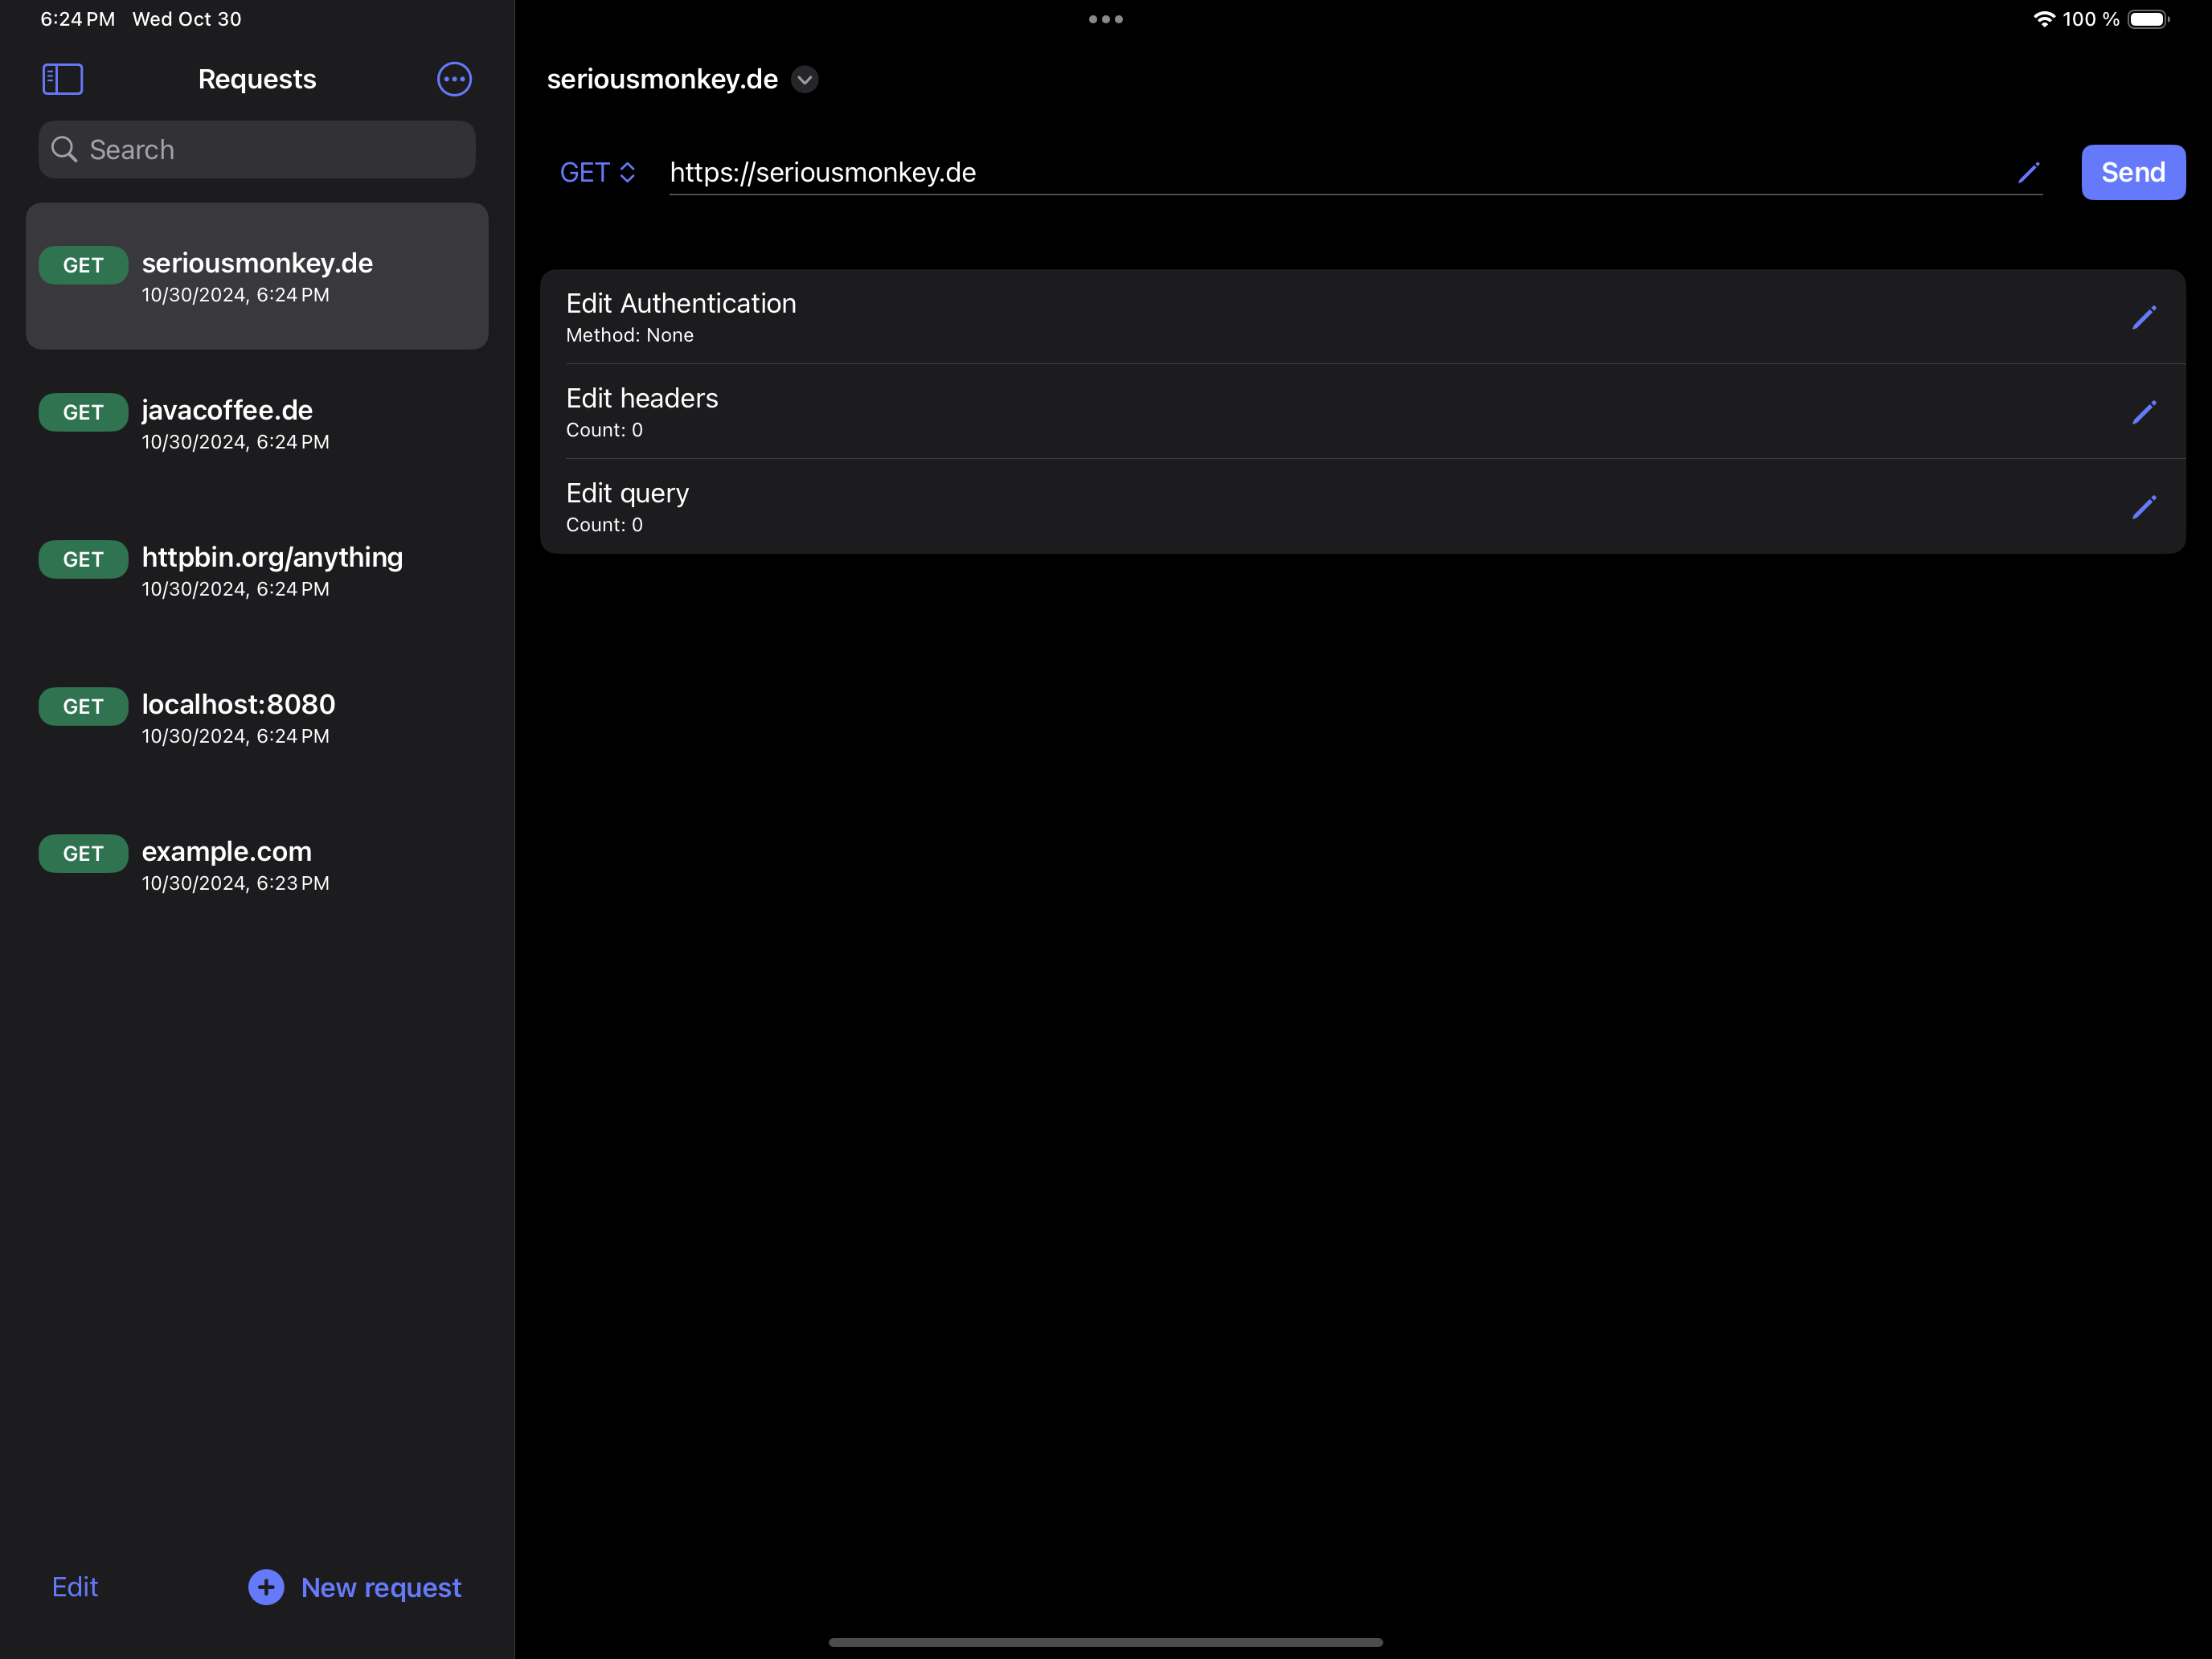
Task: Tap the home indicator bar
Action: pyautogui.click(x=1106, y=1642)
